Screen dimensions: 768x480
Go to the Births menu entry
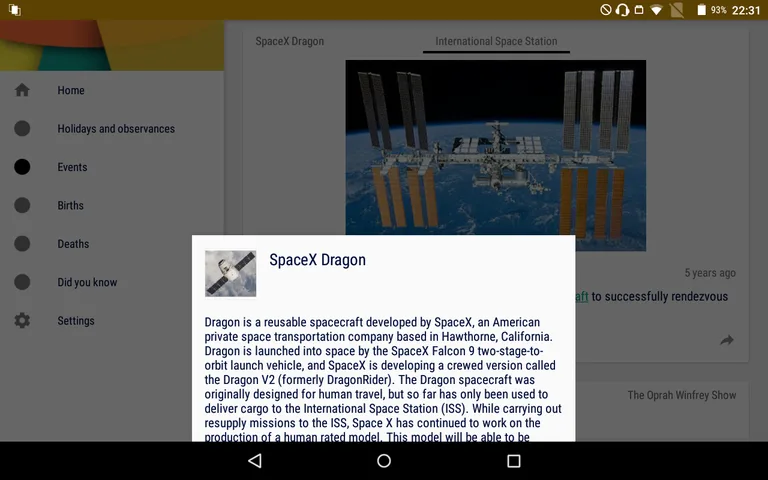pyautogui.click(x=70, y=206)
